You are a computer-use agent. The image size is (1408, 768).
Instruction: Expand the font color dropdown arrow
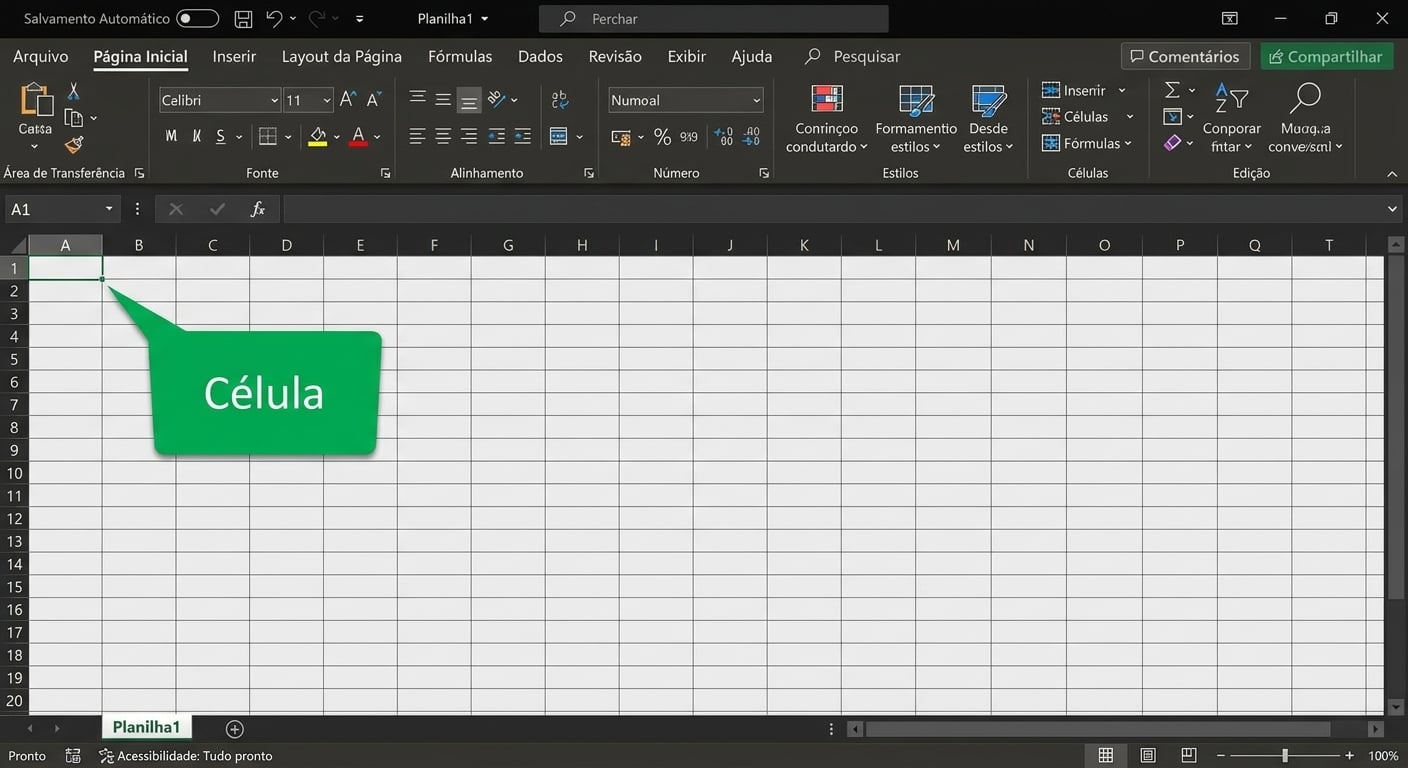point(377,137)
